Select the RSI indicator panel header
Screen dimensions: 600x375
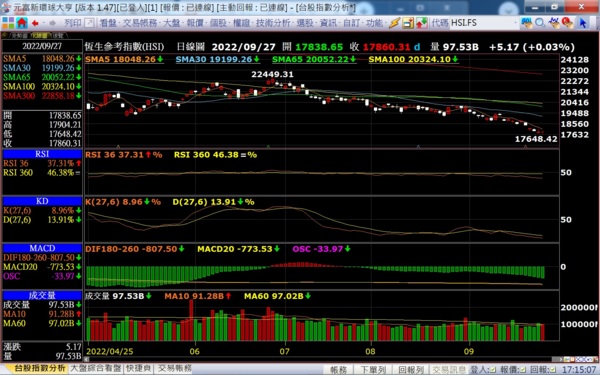(x=42, y=154)
